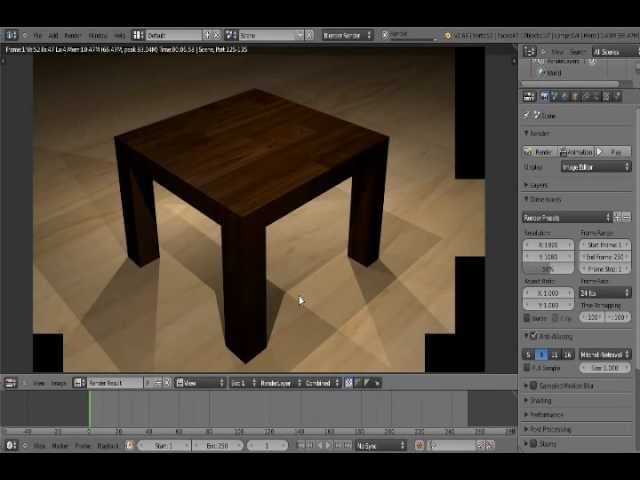Select the World properties tab icon
This screenshot has height=480, width=640.
(564, 97)
